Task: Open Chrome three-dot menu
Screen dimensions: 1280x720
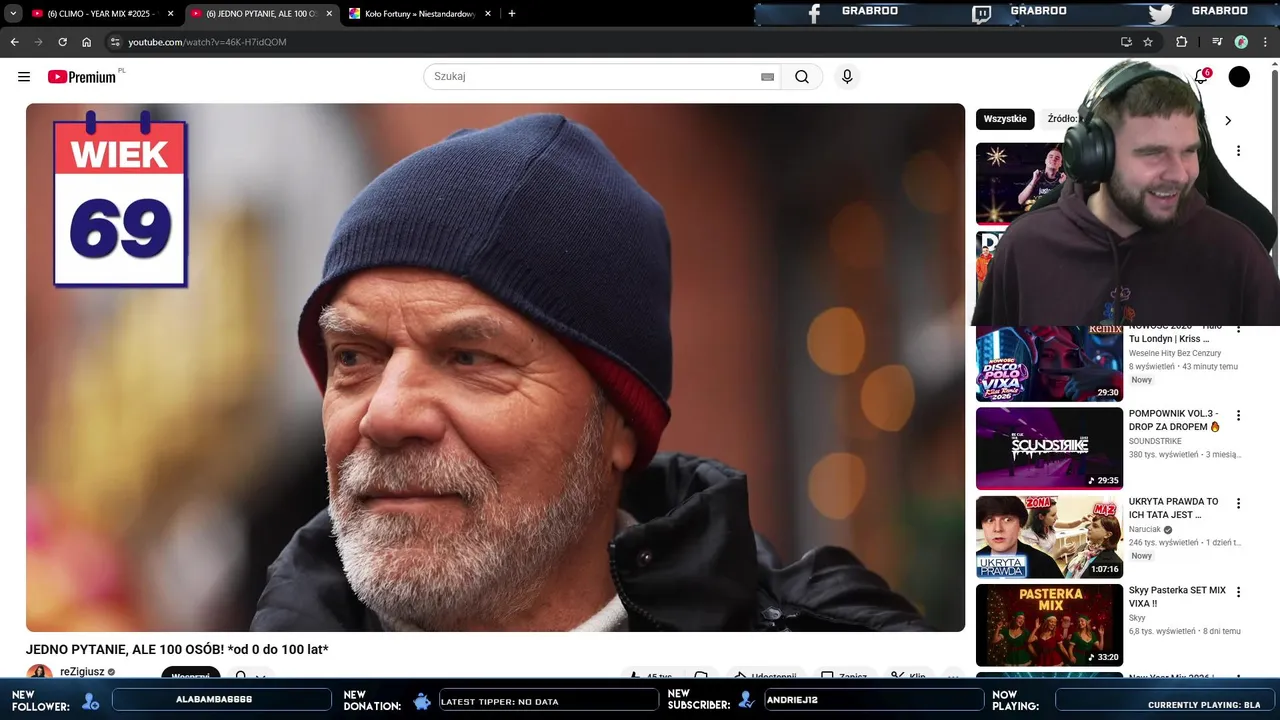Action: 1265,42
